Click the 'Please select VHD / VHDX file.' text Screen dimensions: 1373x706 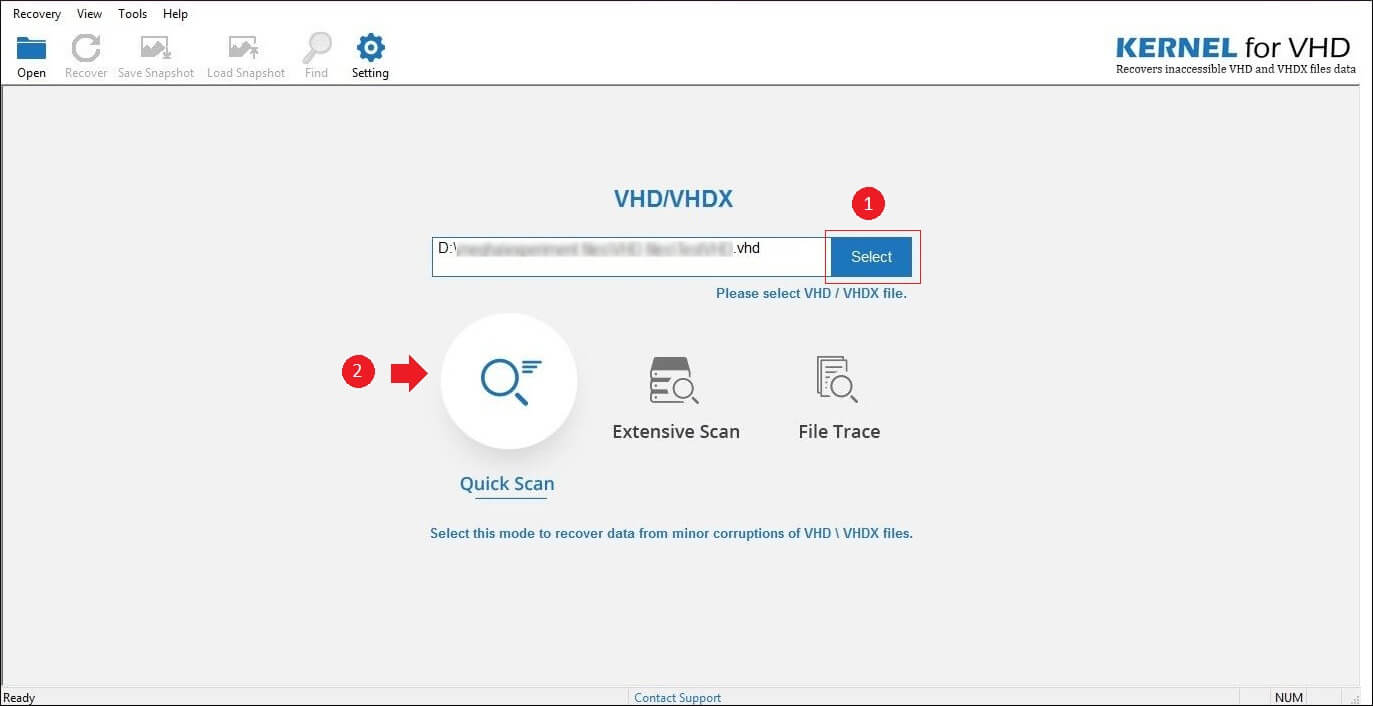[x=811, y=294]
